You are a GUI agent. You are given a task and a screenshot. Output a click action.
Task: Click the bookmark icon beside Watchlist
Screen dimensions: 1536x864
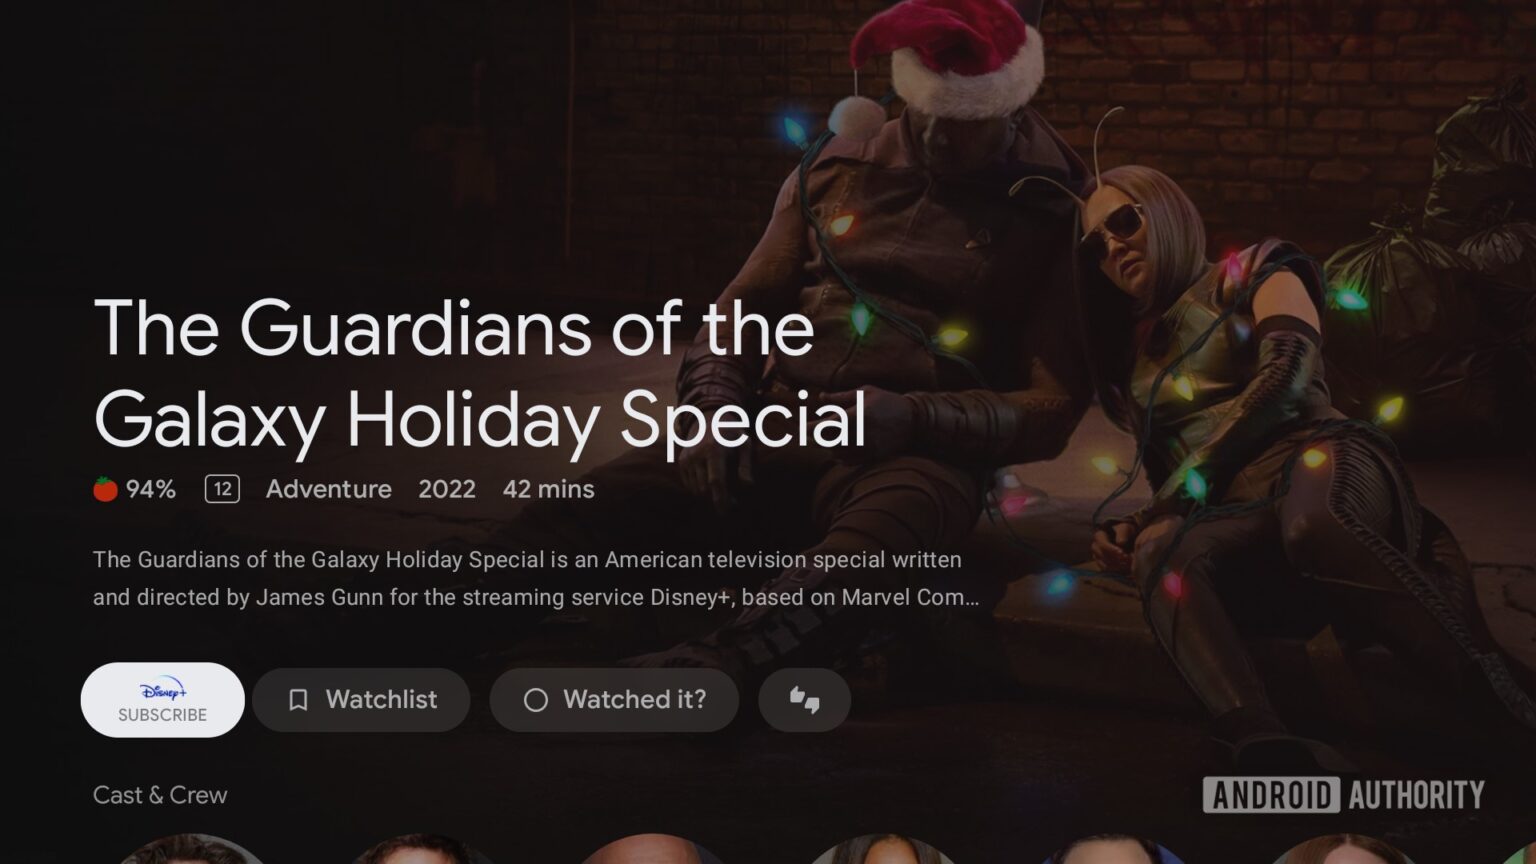click(298, 700)
